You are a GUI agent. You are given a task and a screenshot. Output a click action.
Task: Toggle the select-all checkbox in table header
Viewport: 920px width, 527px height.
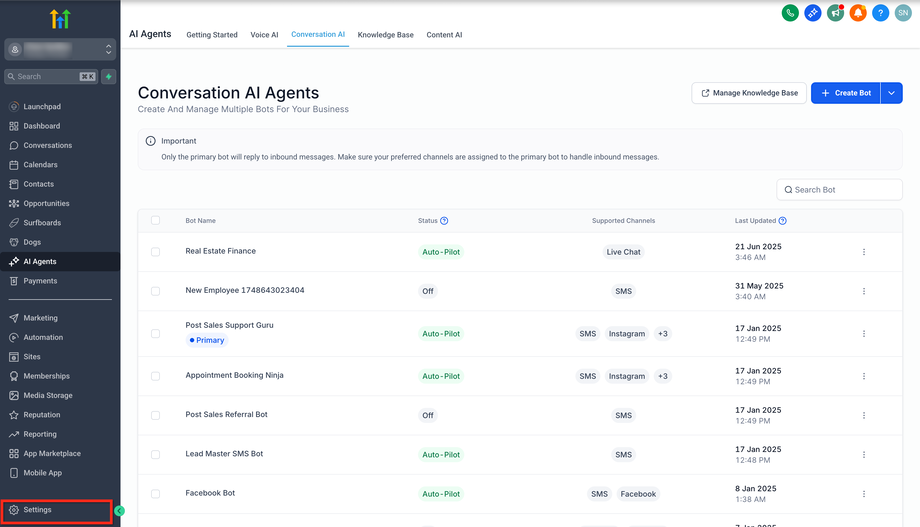(x=155, y=221)
